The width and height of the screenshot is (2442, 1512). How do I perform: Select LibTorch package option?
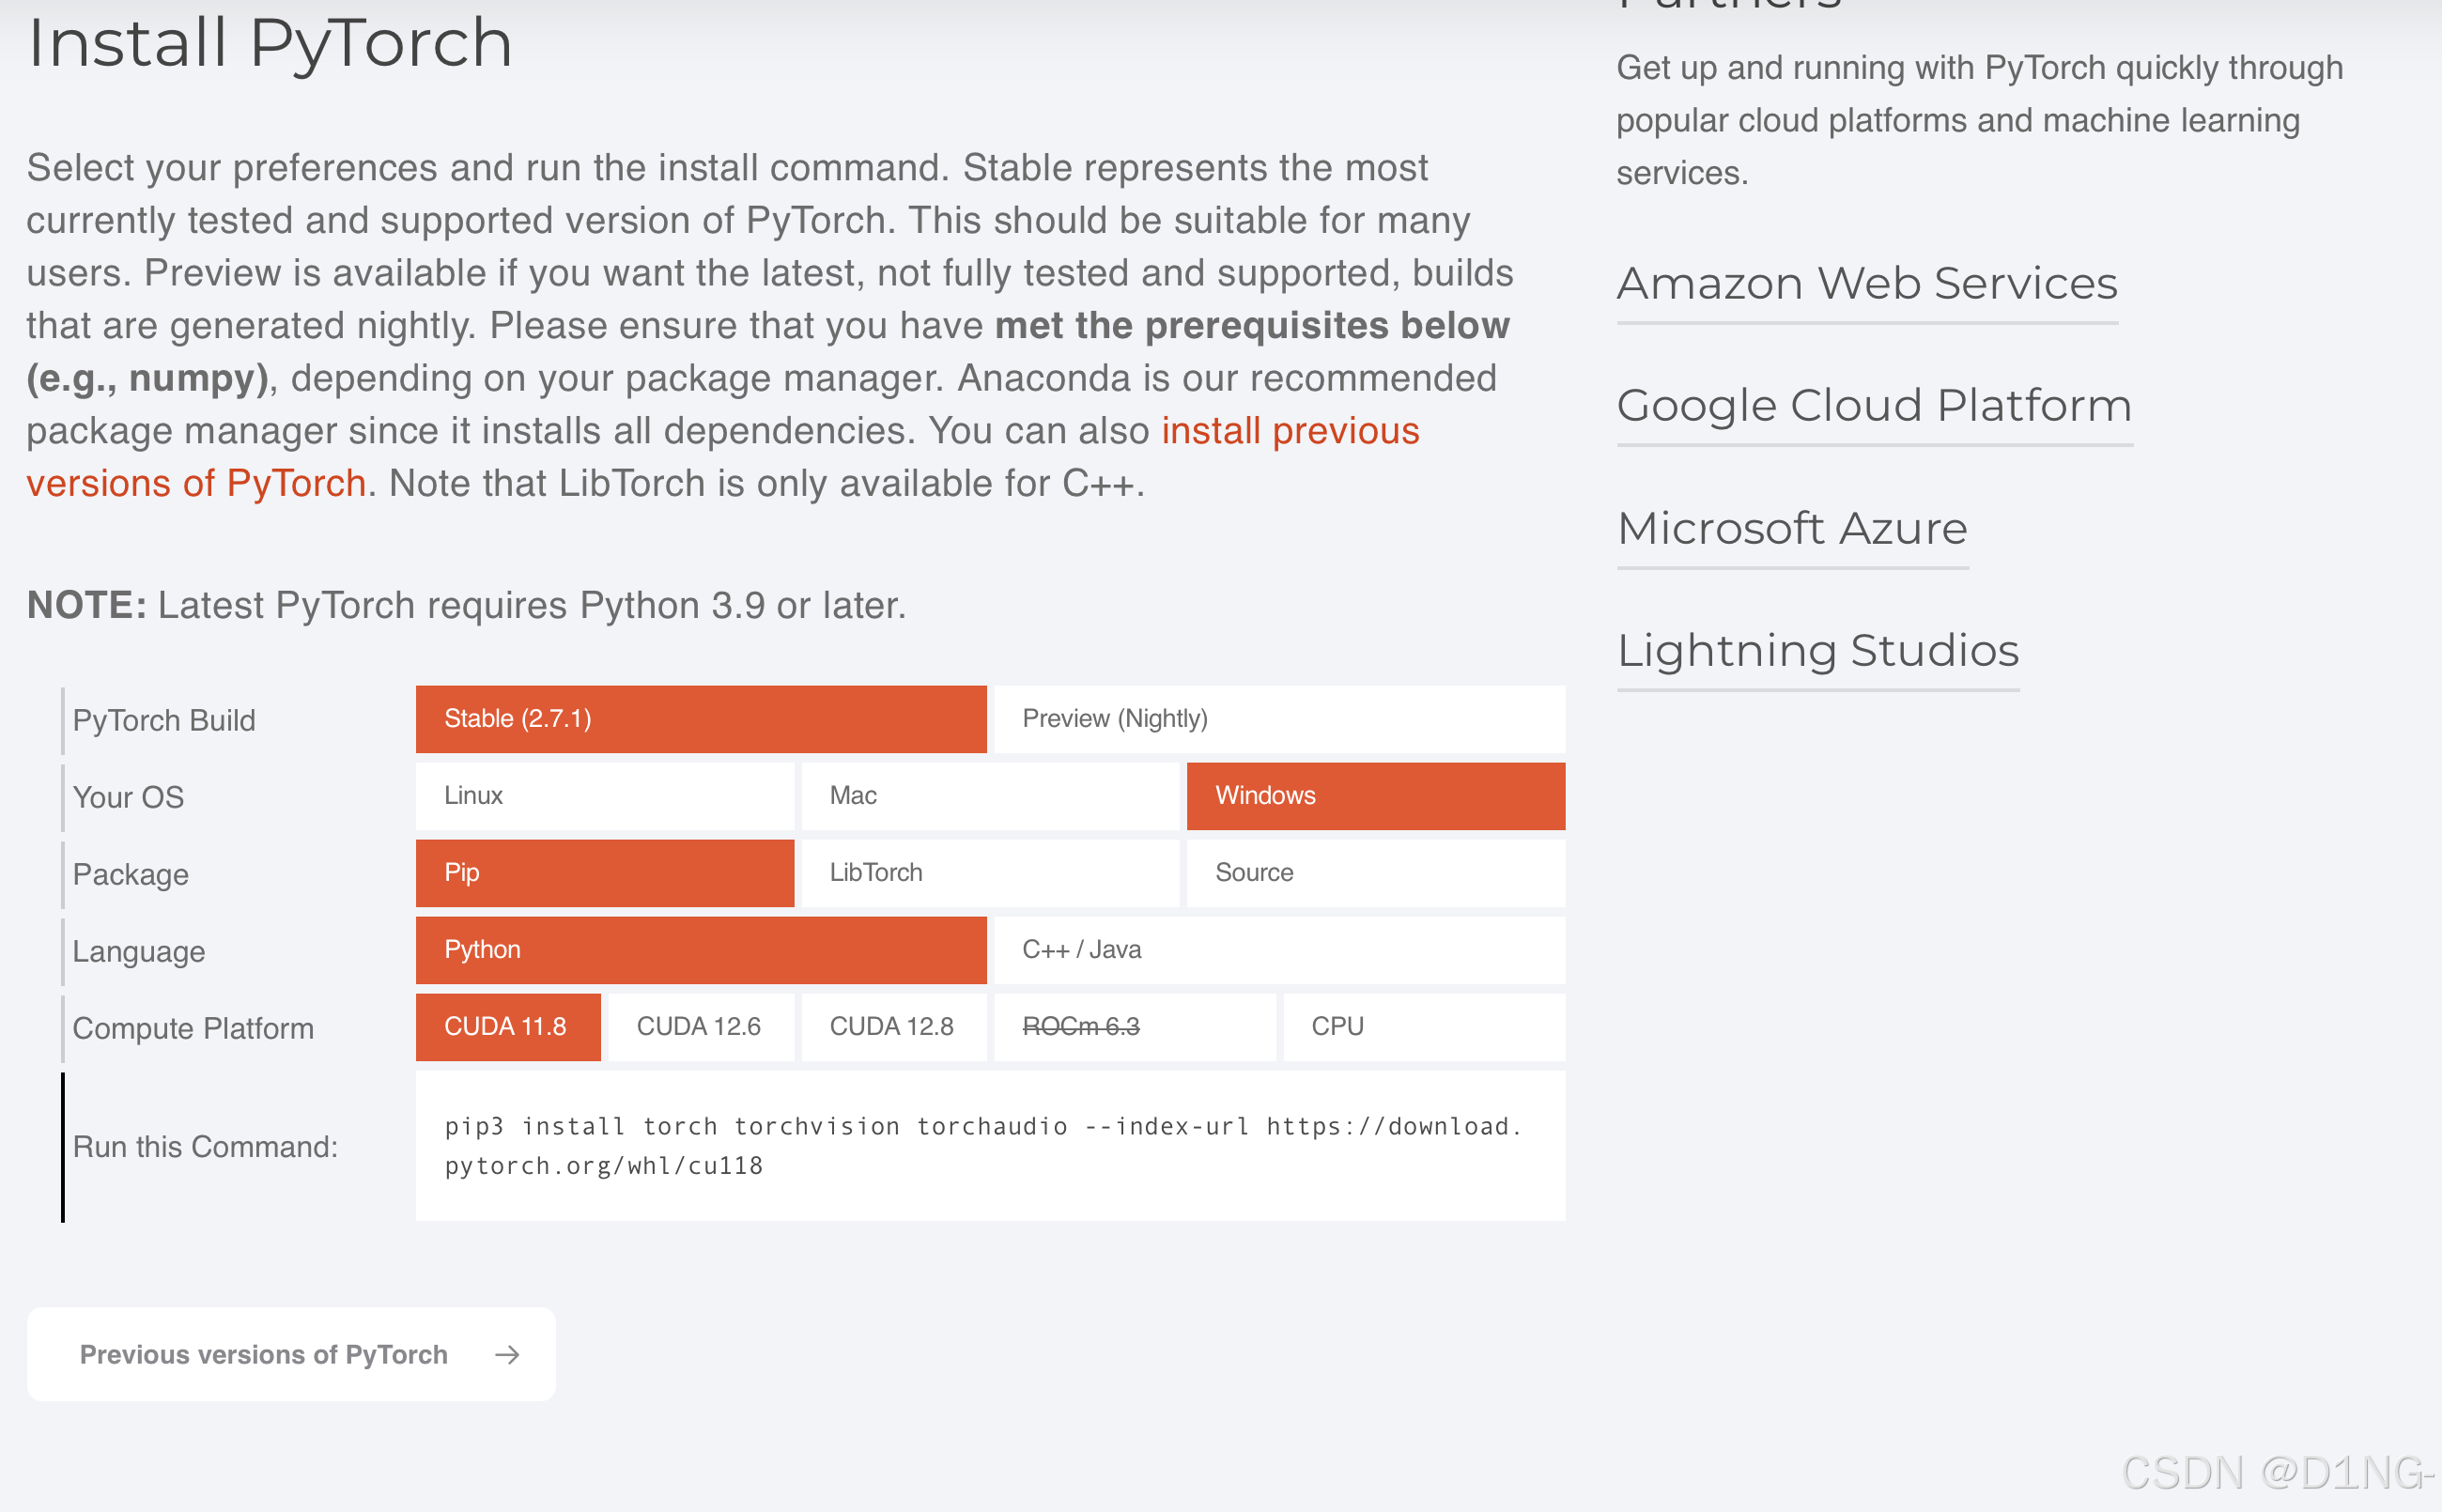point(989,873)
